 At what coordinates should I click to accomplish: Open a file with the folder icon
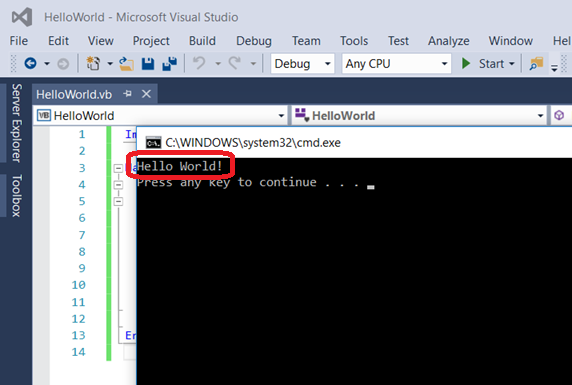click(x=126, y=64)
